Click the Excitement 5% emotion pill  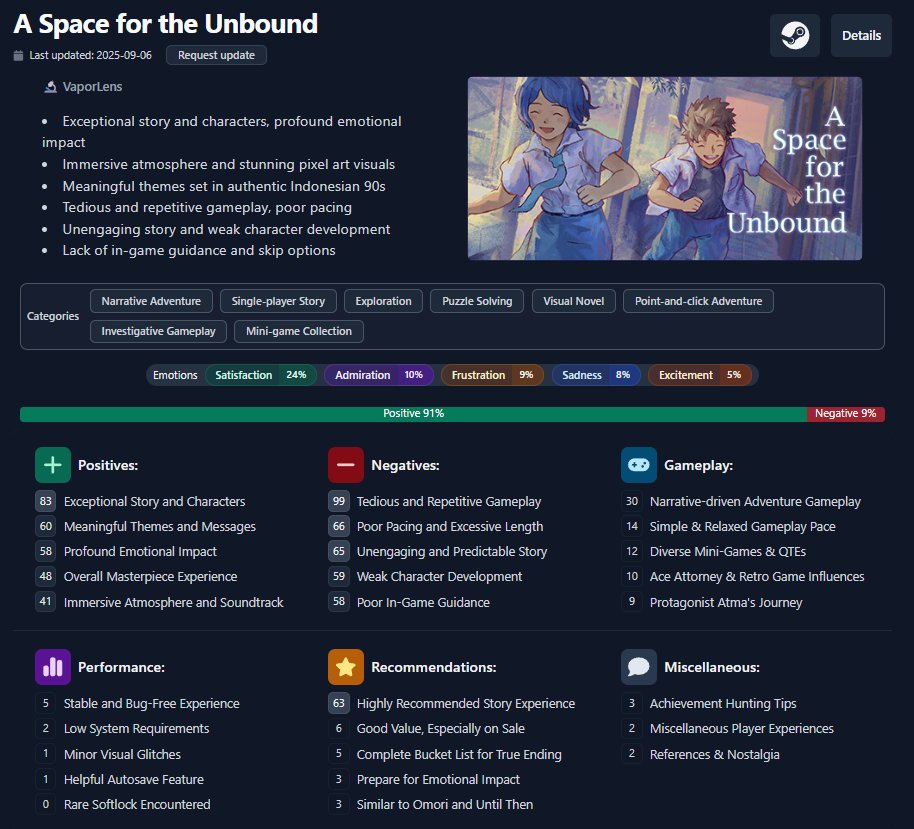[699, 375]
